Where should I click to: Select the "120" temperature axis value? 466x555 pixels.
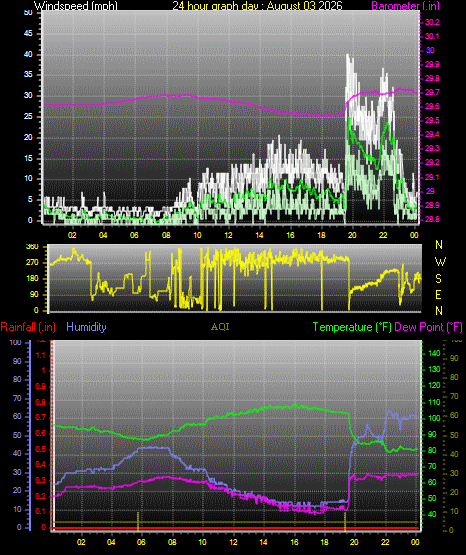pyautogui.click(x=434, y=385)
